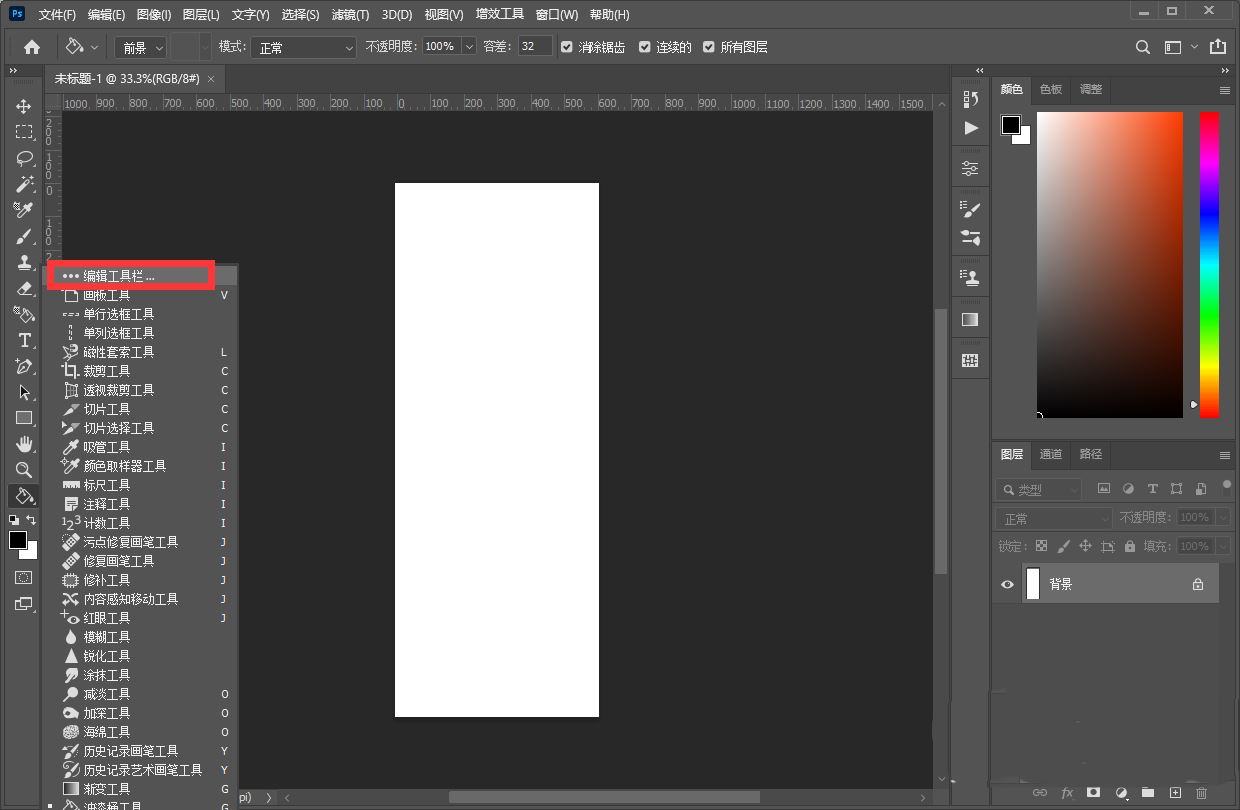Toggle lock all padlock in 锁定 row
This screenshot has height=810, width=1240.
(1130, 546)
